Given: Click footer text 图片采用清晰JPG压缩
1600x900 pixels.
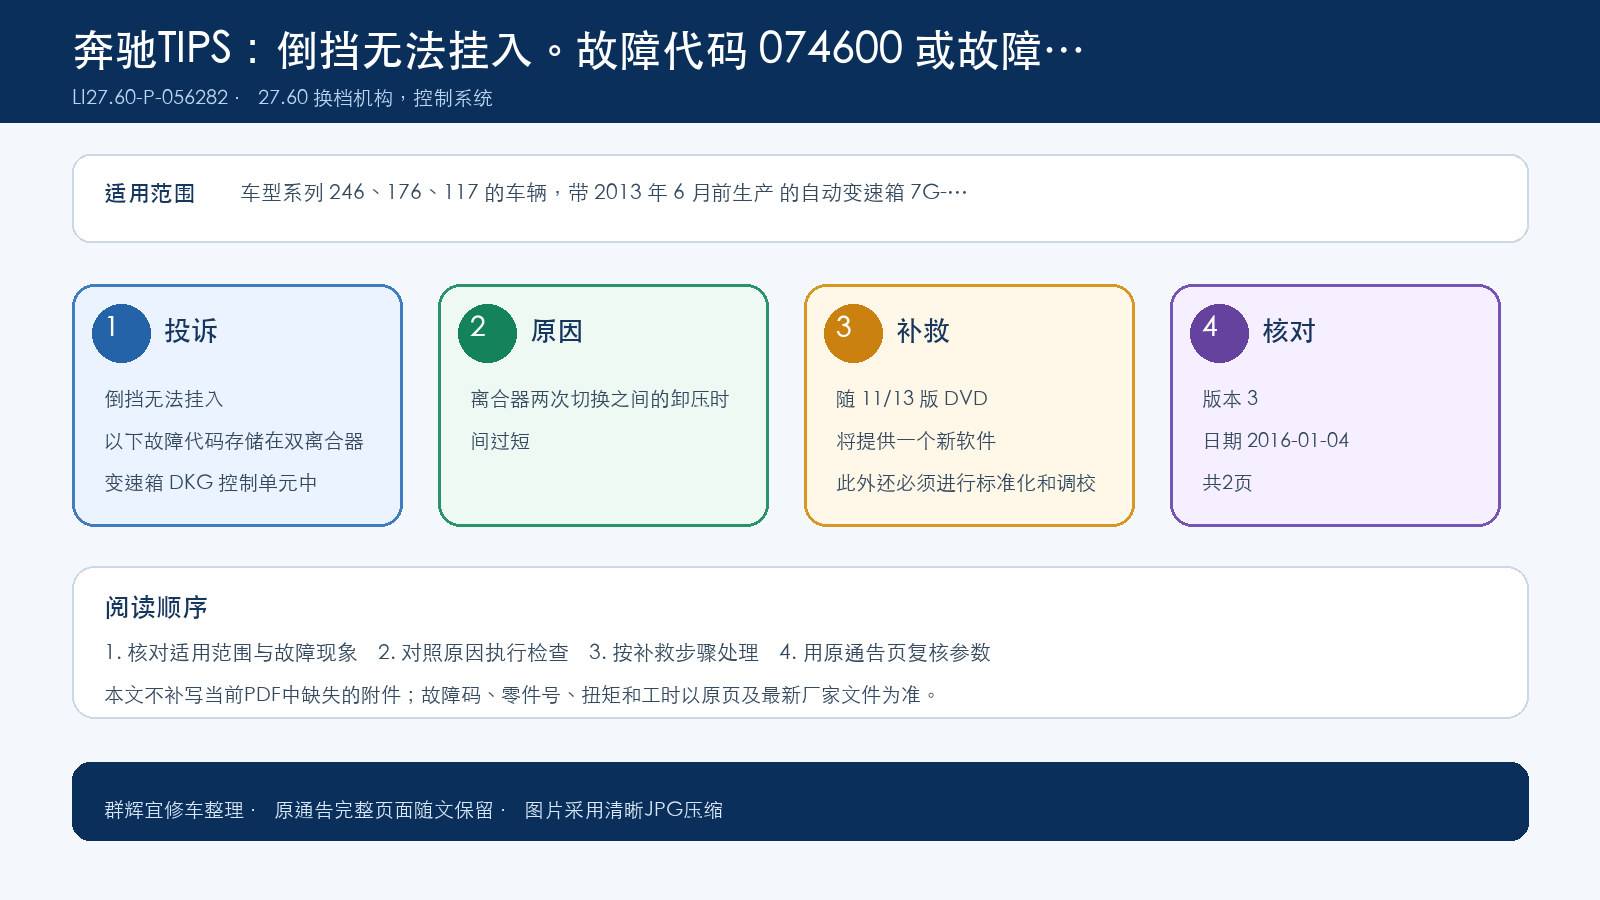Looking at the screenshot, I should 624,810.
